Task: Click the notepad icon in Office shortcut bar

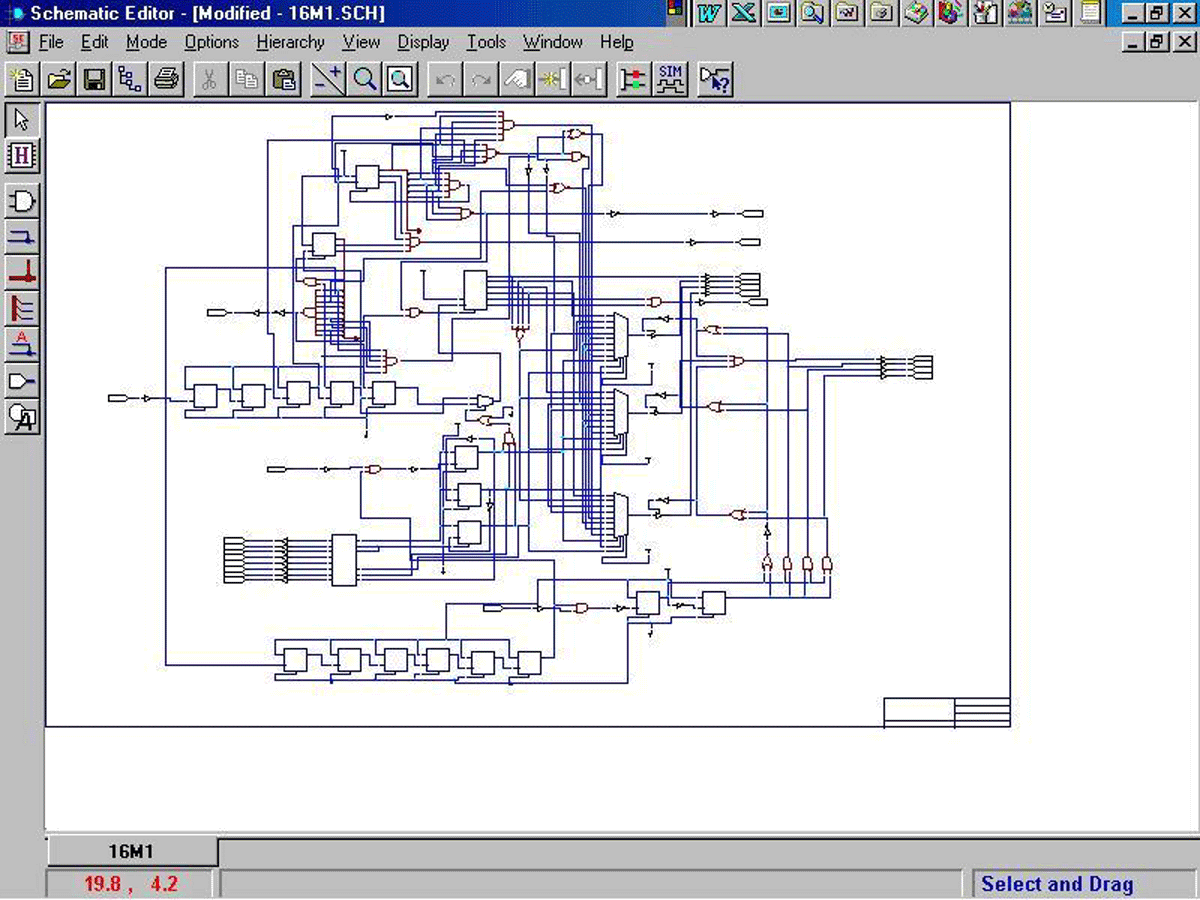Action: (1089, 12)
